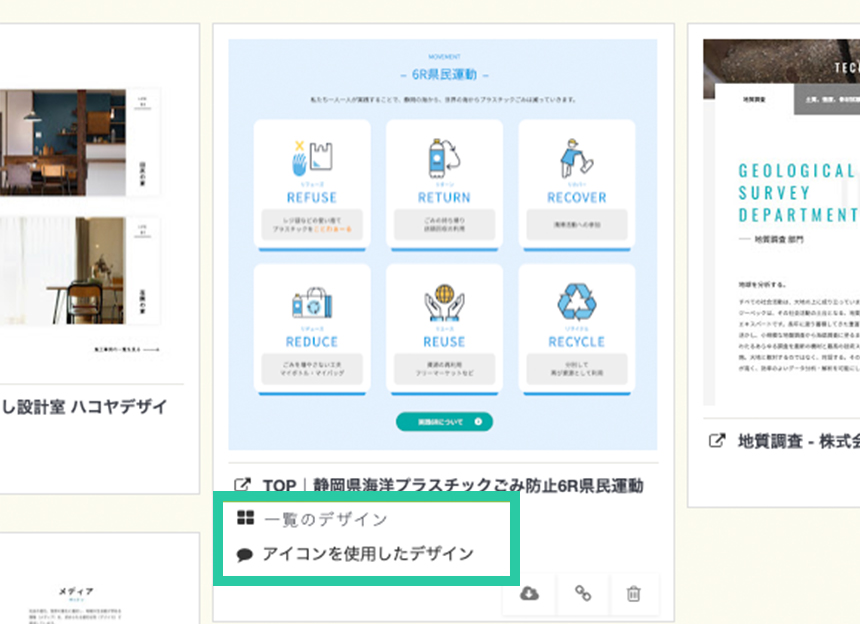Click the cloud download icon button
Image resolution: width=860 pixels, height=624 pixels.
pyautogui.click(x=530, y=594)
